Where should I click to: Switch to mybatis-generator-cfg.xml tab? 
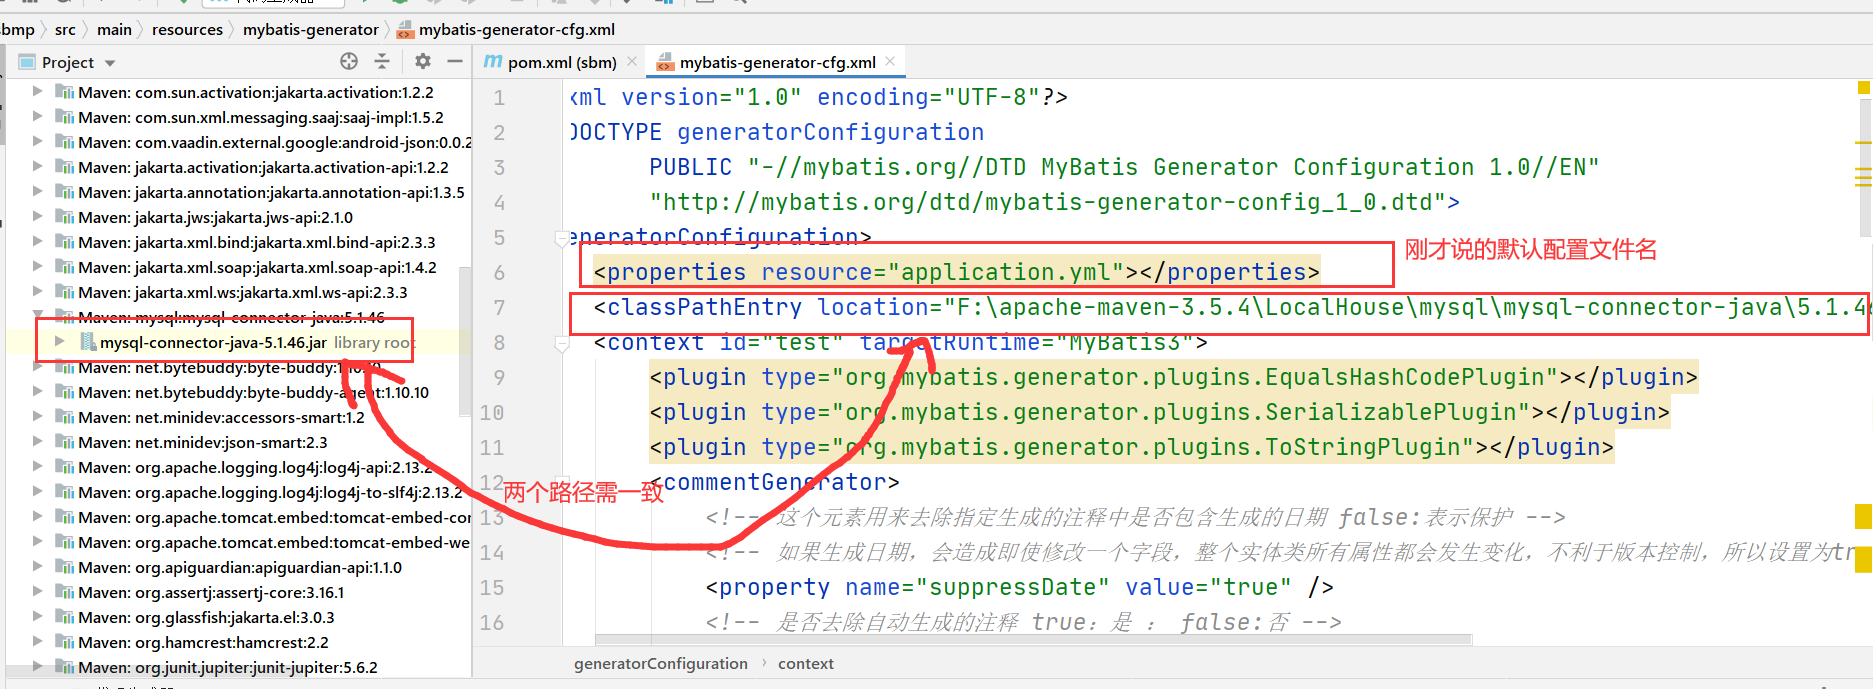pos(778,62)
